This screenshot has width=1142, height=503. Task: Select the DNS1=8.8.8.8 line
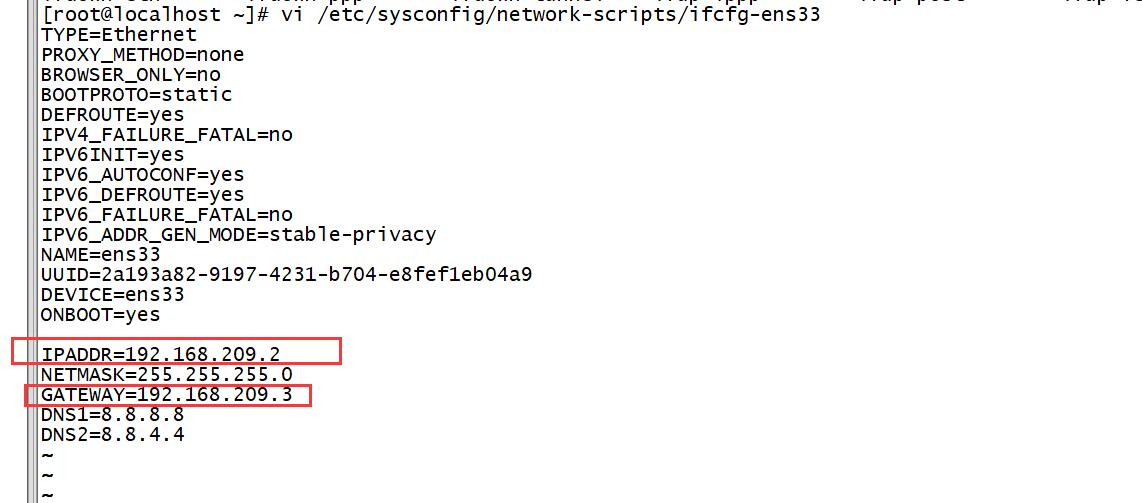(x=113, y=415)
